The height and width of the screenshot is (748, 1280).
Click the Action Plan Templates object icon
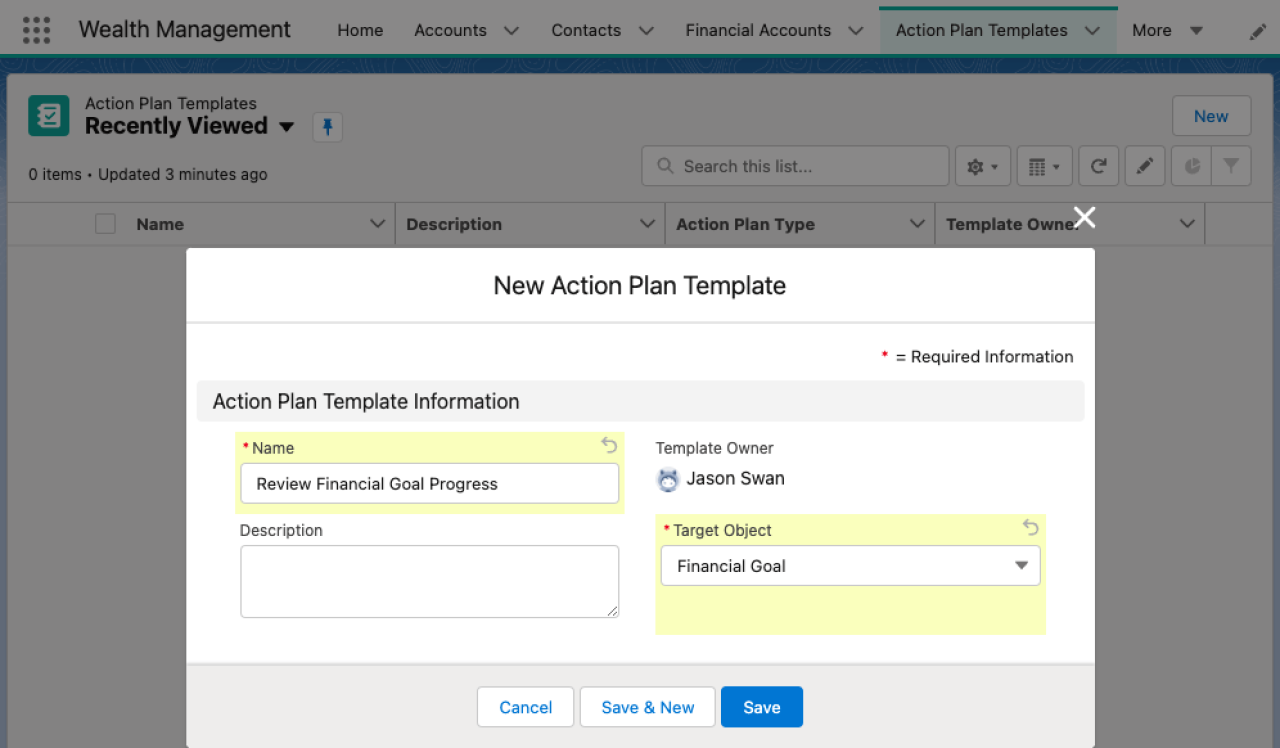pos(49,116)
